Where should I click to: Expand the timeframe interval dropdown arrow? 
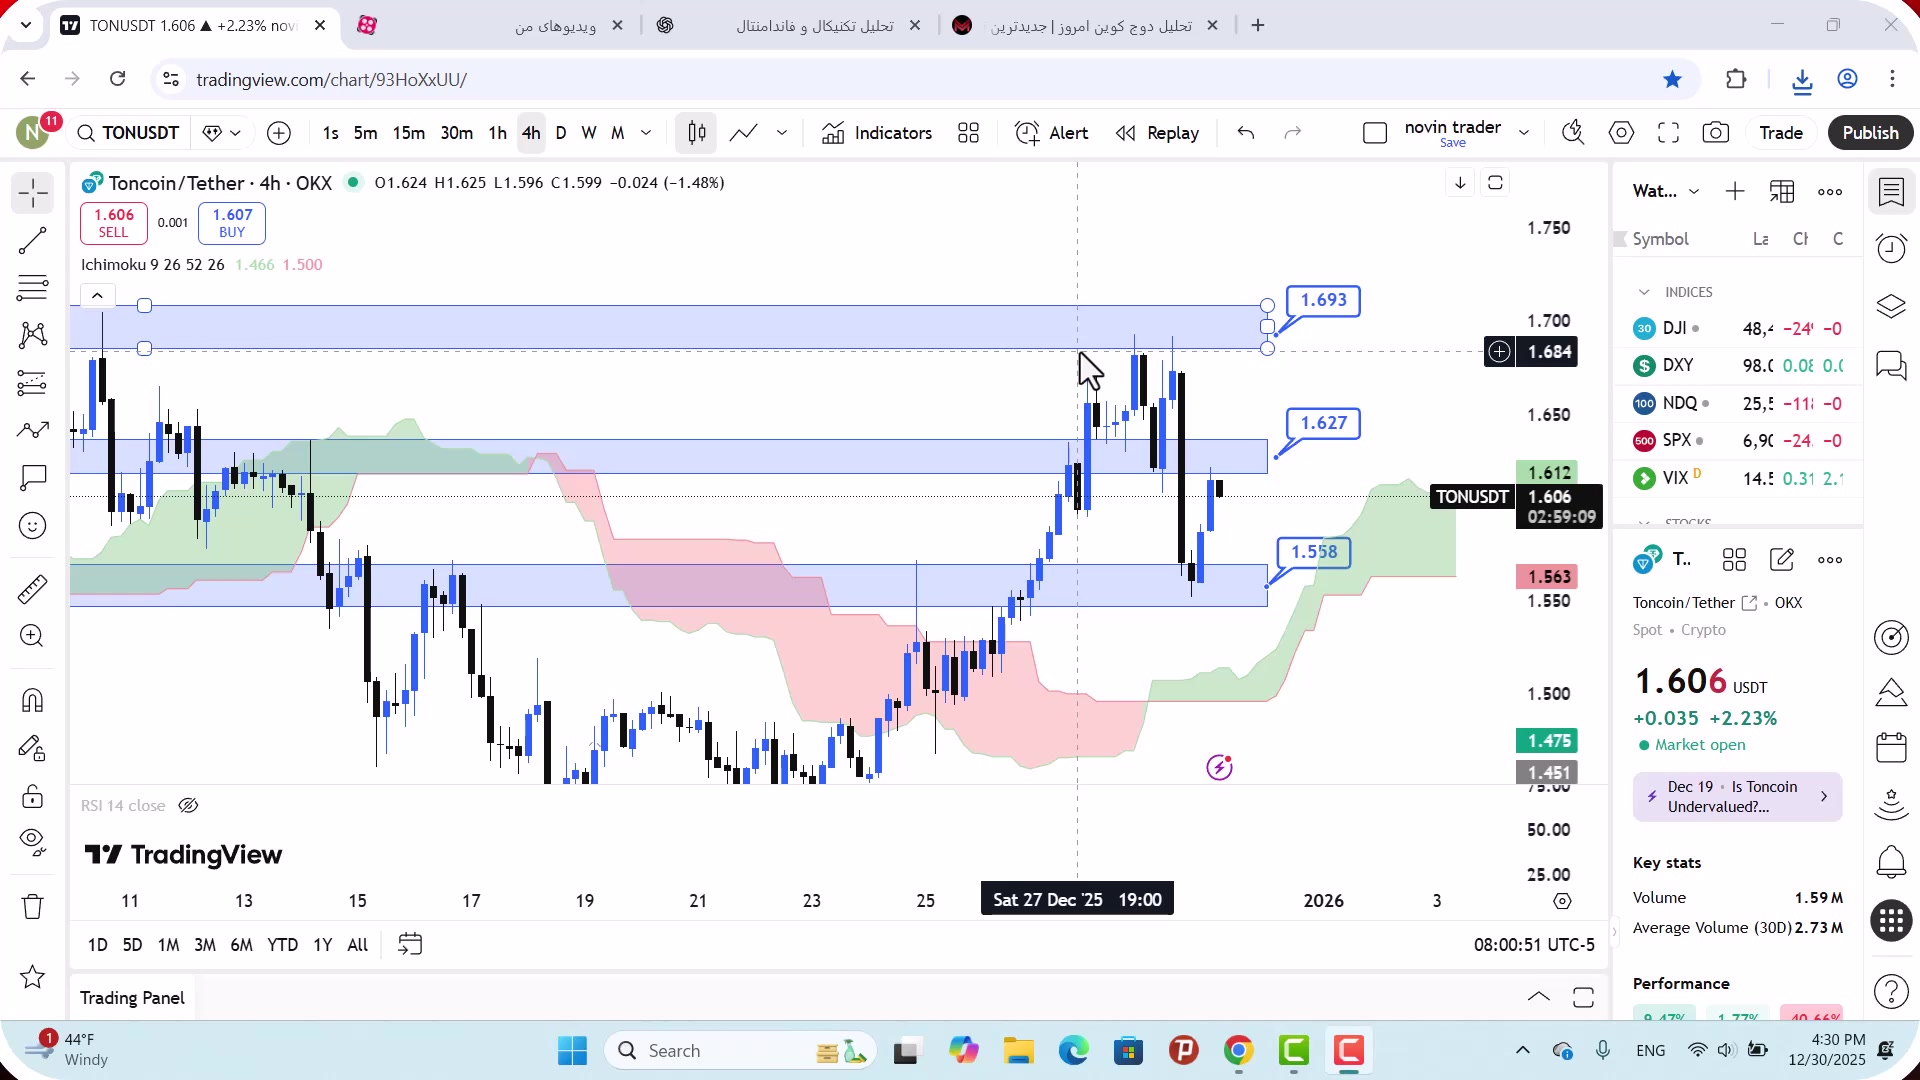point(646,133)
